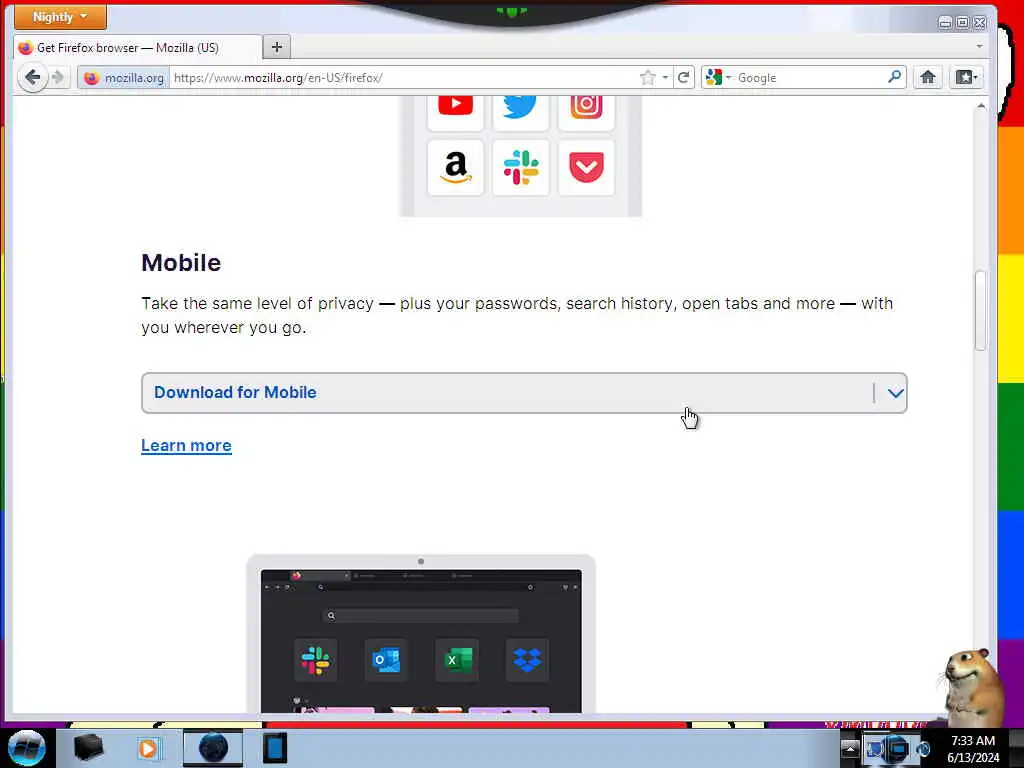The width and height of the screenshot is (1024, 768).
Task: Open the Windows Start orb
Action: pos(27,748)
